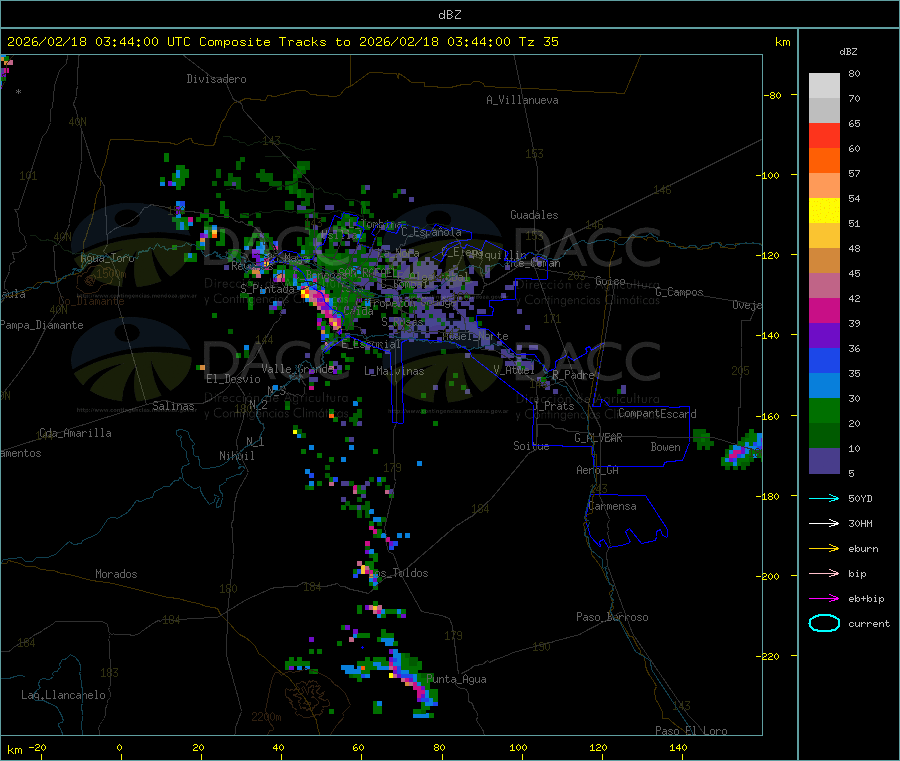Click the 100 tick on the bottom km axis
Screen dimensions: 900x761
(x=518, y=747)
